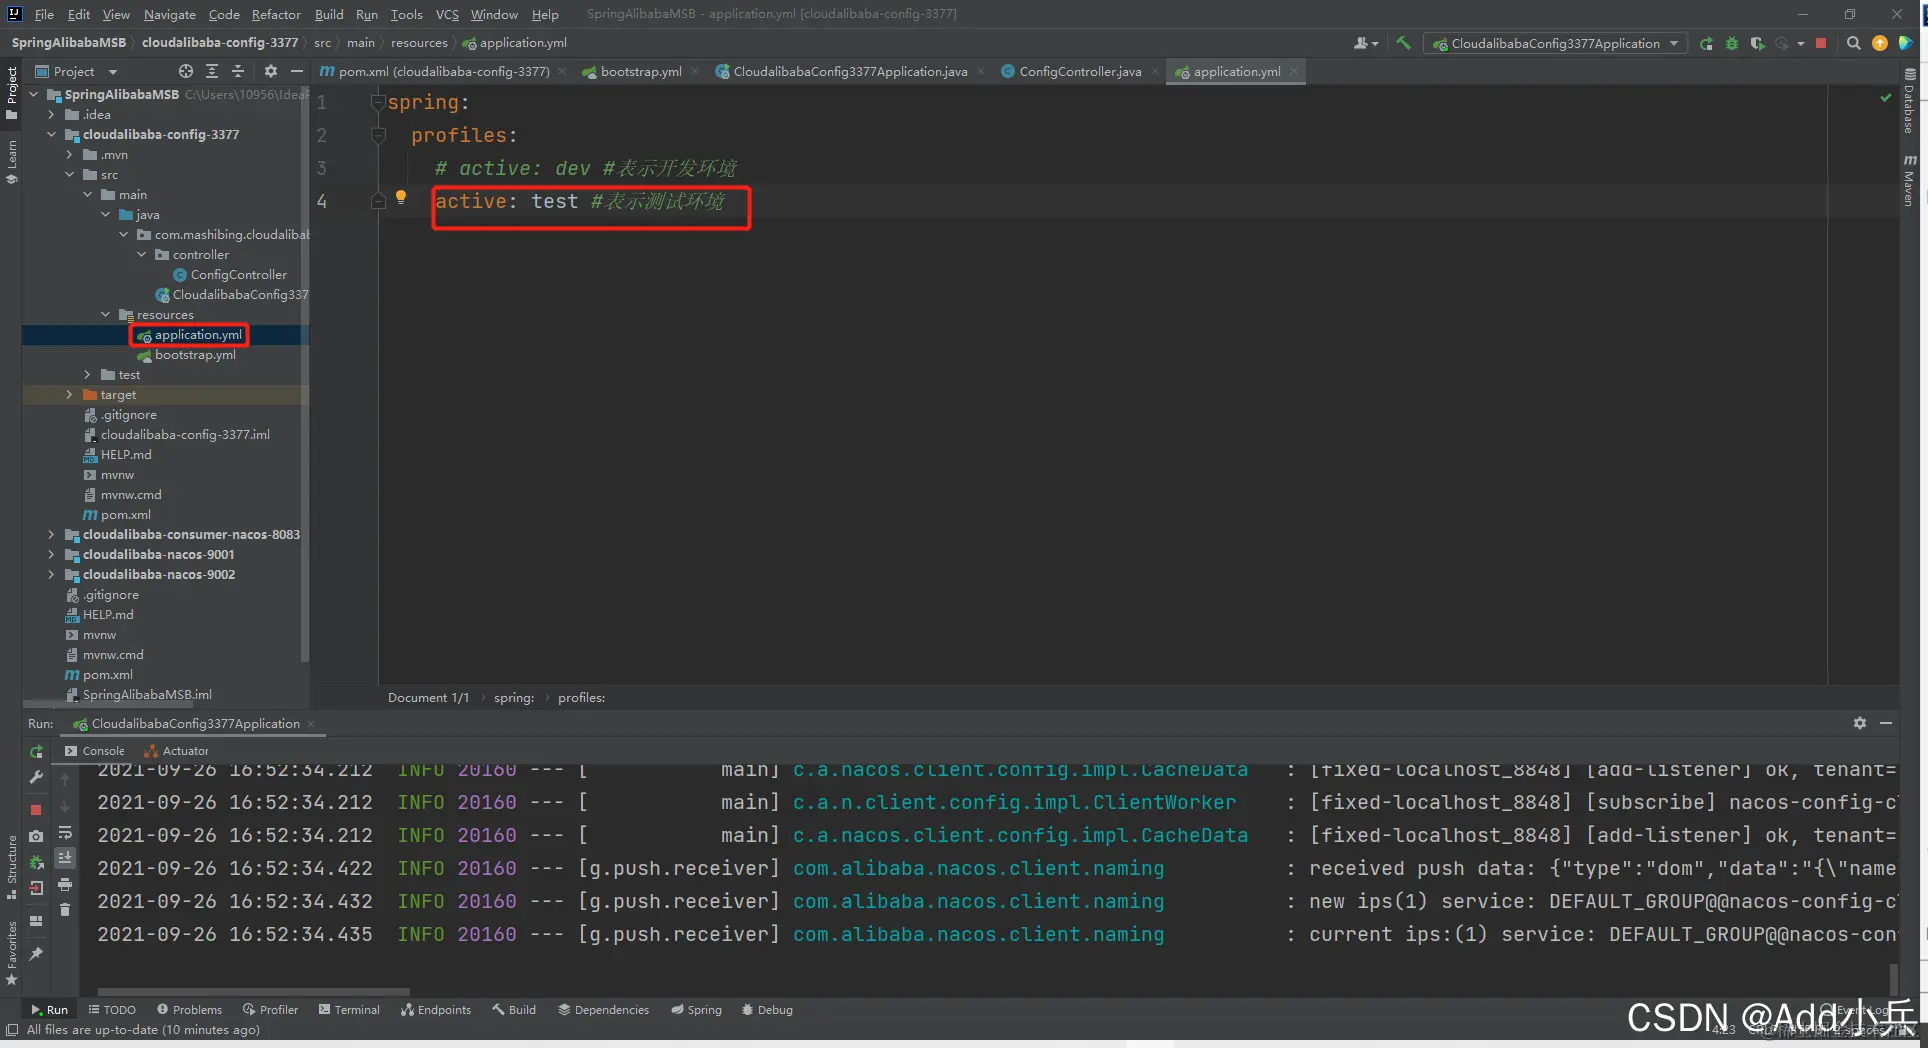Start debugging with the green bug icon
1928x1048 pixels.
1732,43
